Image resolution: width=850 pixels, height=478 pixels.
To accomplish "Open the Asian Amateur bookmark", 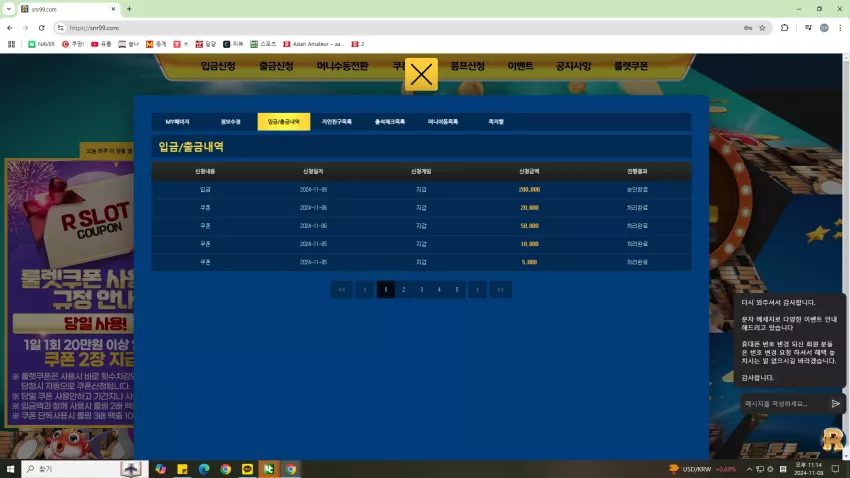I will click(x=314, y=44).
